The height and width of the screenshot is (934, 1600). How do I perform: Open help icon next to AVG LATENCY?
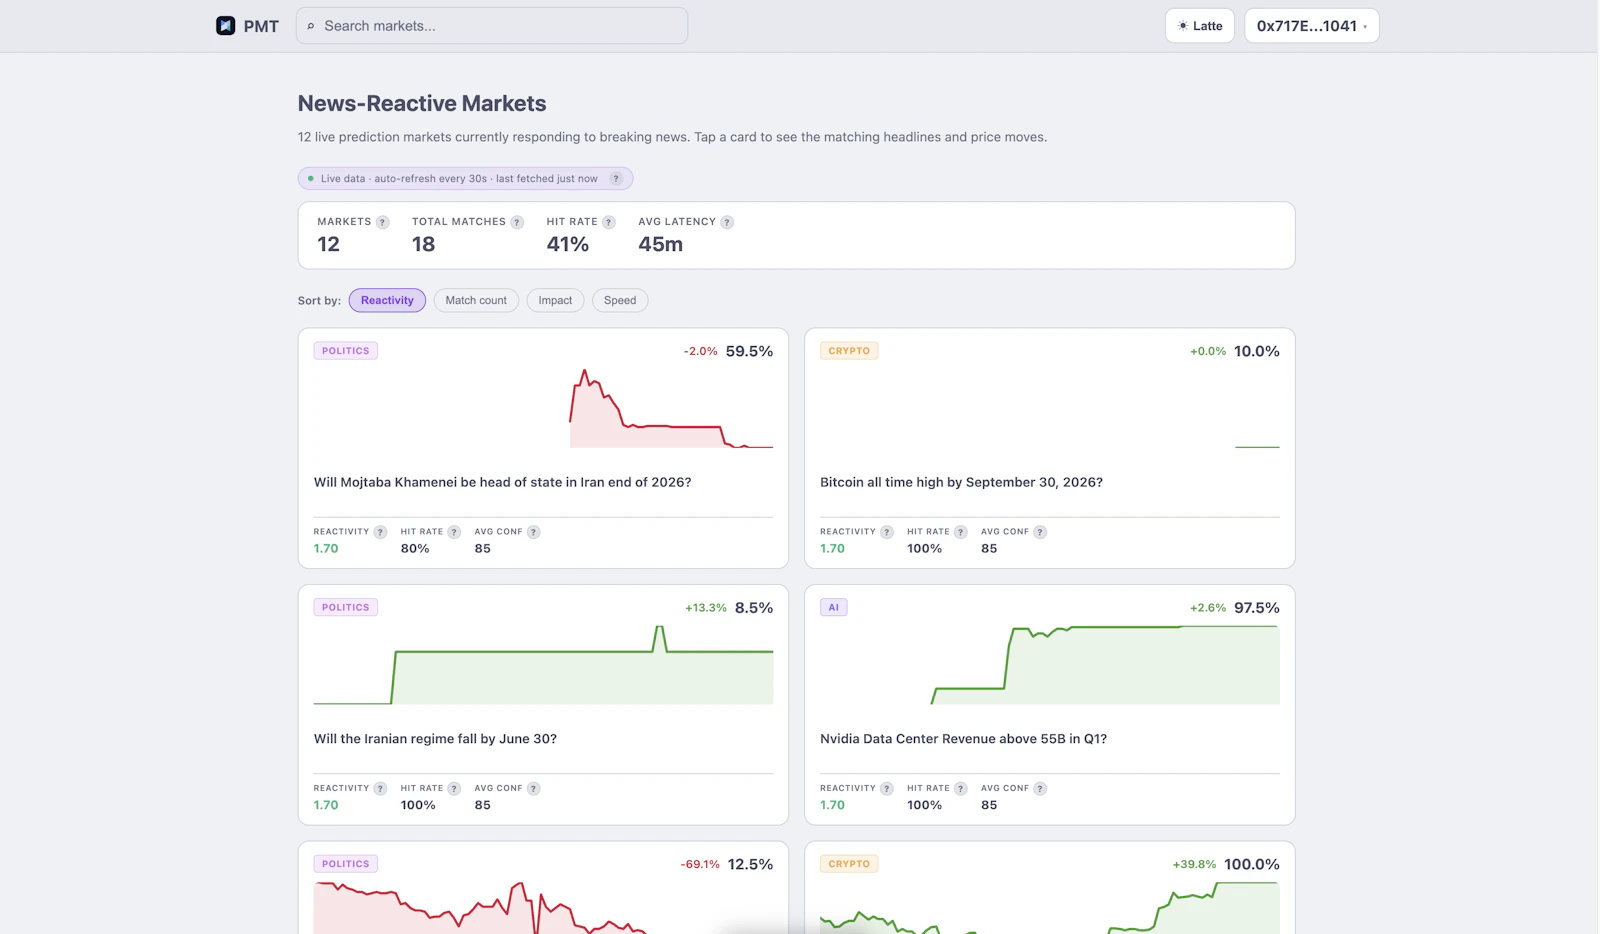coord(727,222)
